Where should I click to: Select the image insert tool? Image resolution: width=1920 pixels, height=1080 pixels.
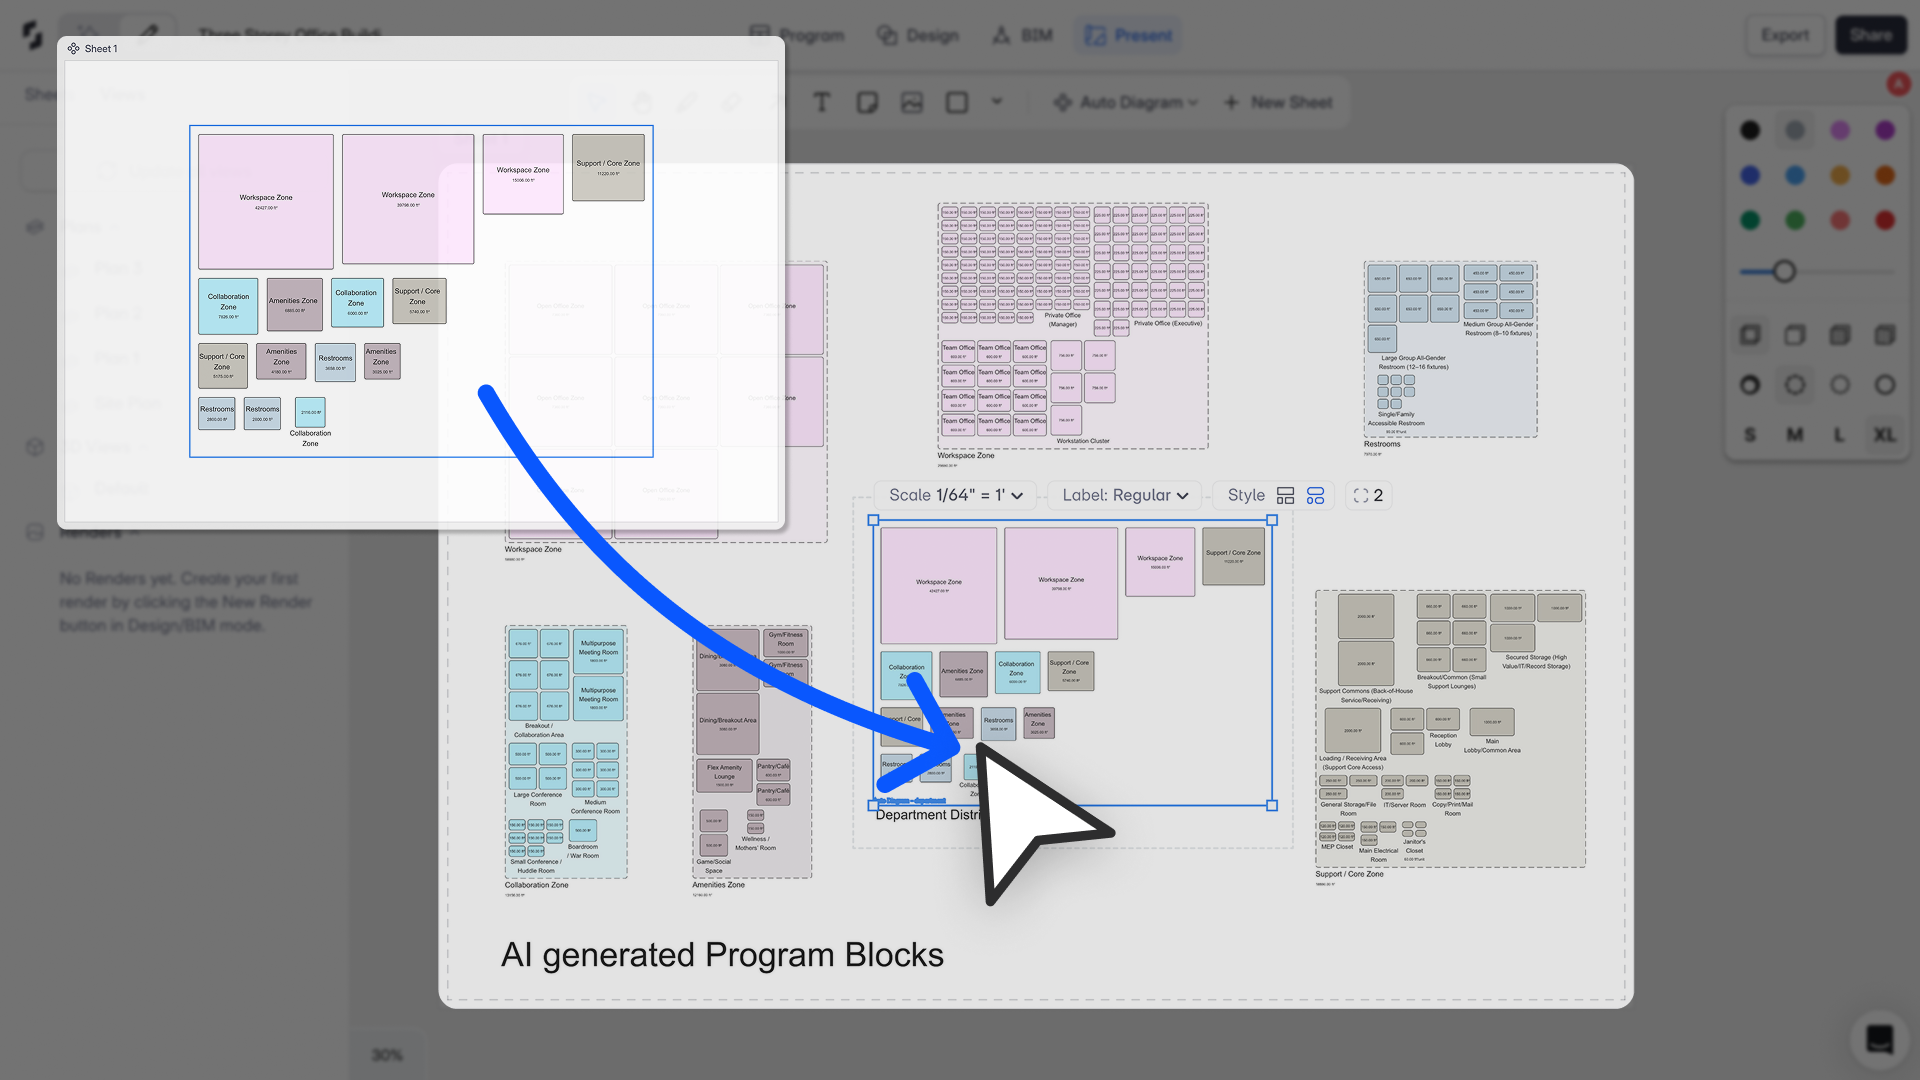tap(911, 102)
